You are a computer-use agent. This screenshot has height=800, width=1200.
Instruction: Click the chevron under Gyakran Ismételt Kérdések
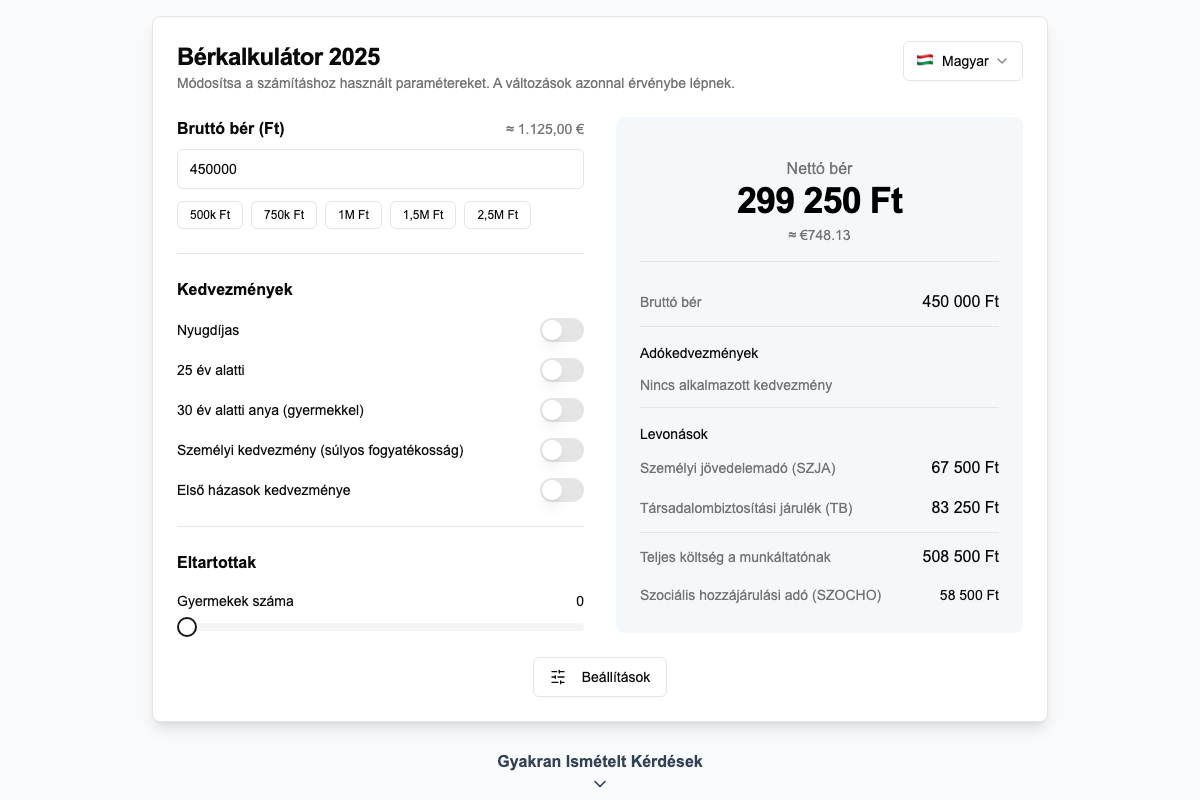click(x=600, y=784)
